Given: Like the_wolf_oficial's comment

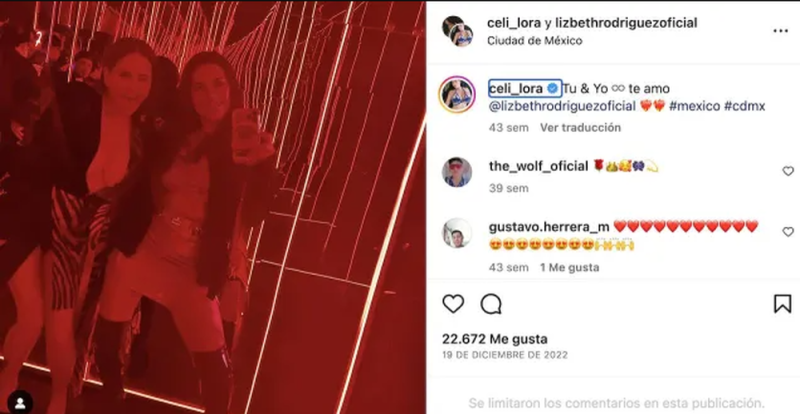Looking at the screenshot, I should [x=788, y=172].
